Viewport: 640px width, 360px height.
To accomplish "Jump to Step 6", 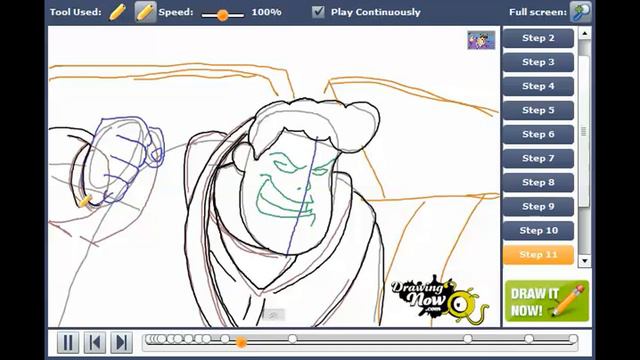I will coord(538,134).
